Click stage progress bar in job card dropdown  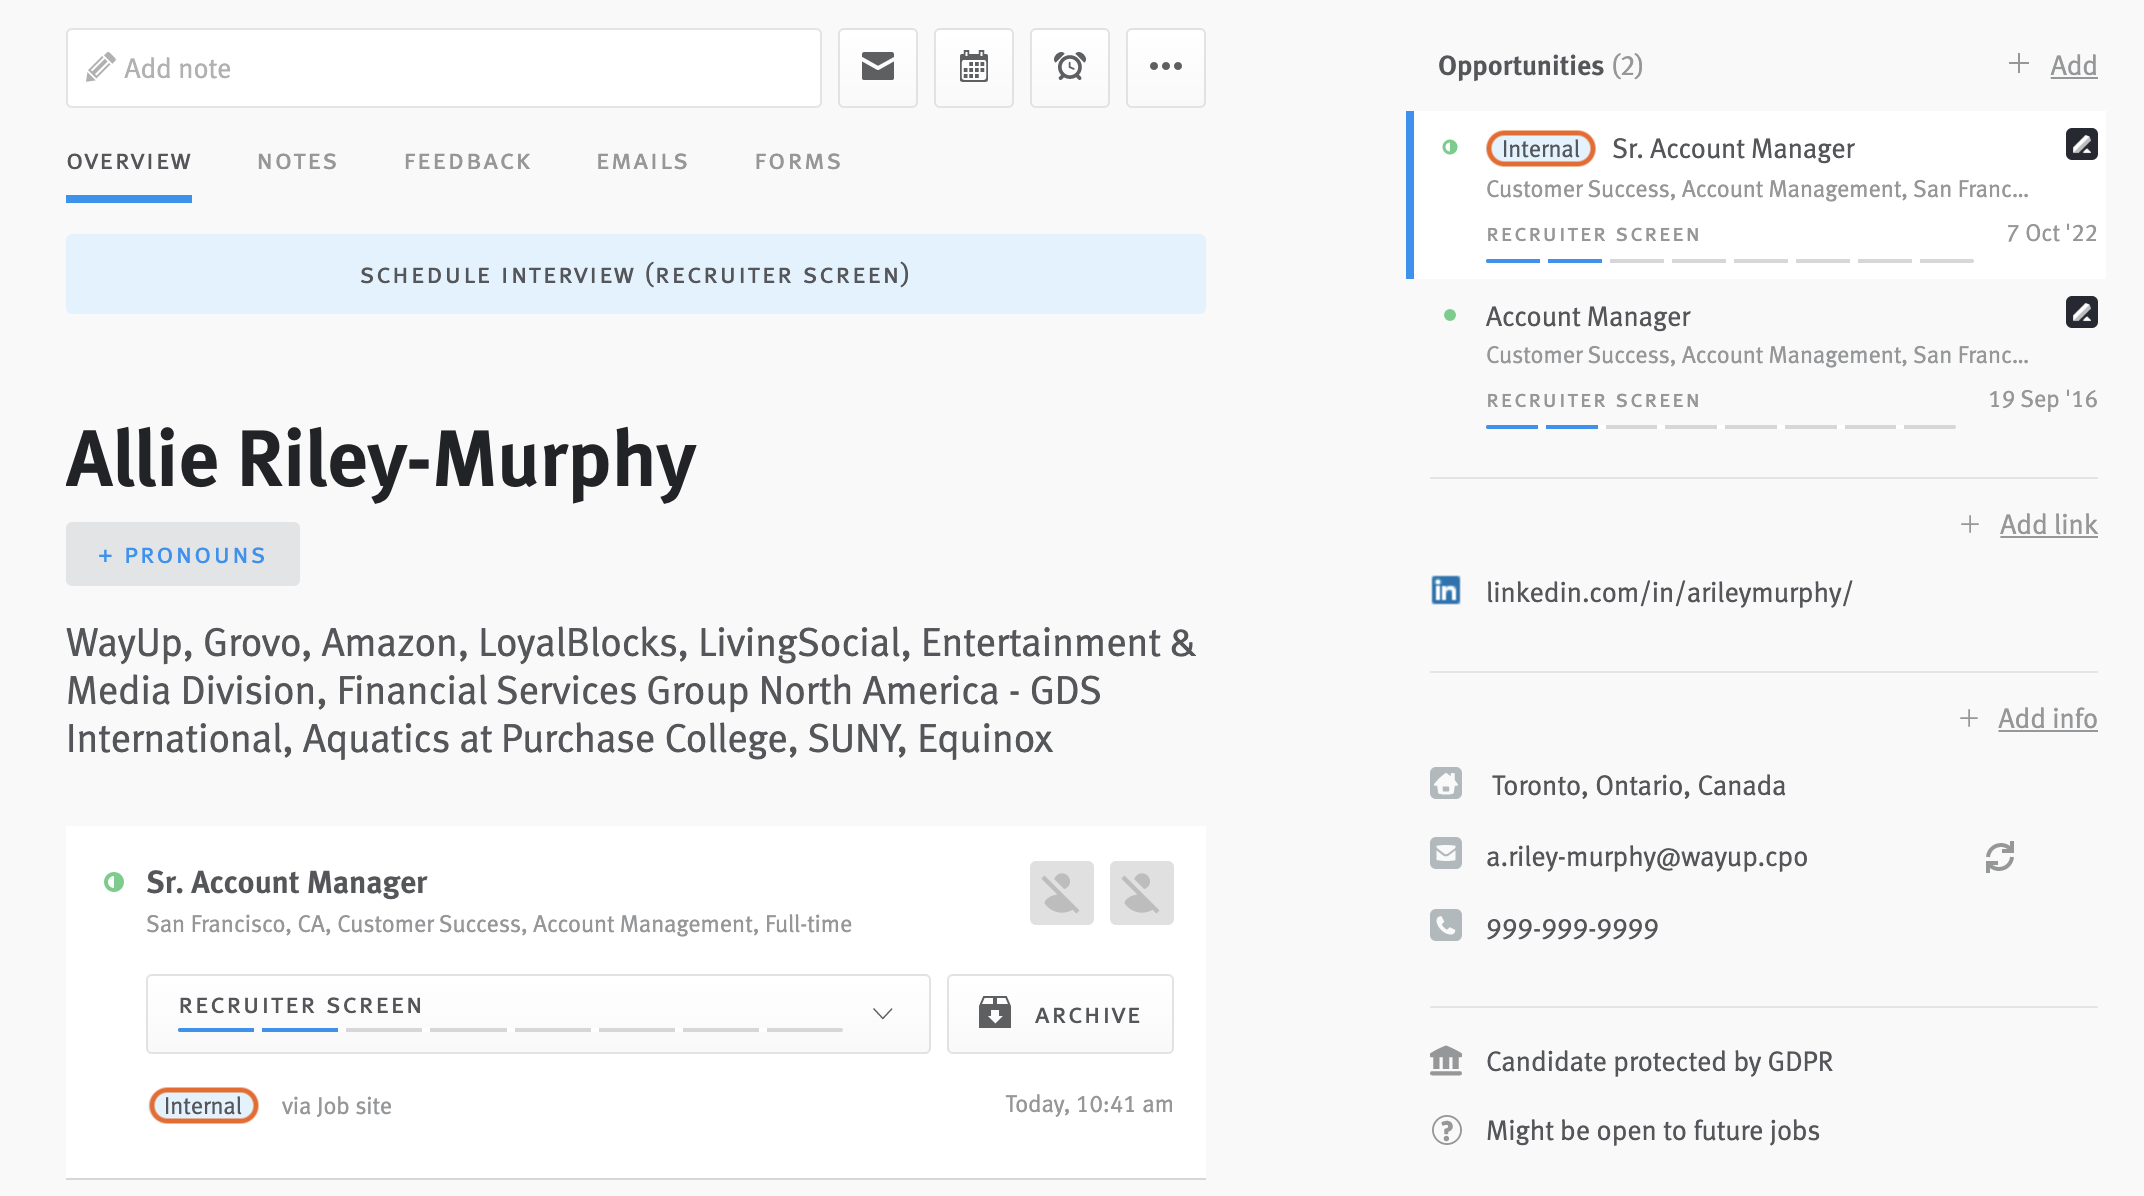[x=510, y=1029]
